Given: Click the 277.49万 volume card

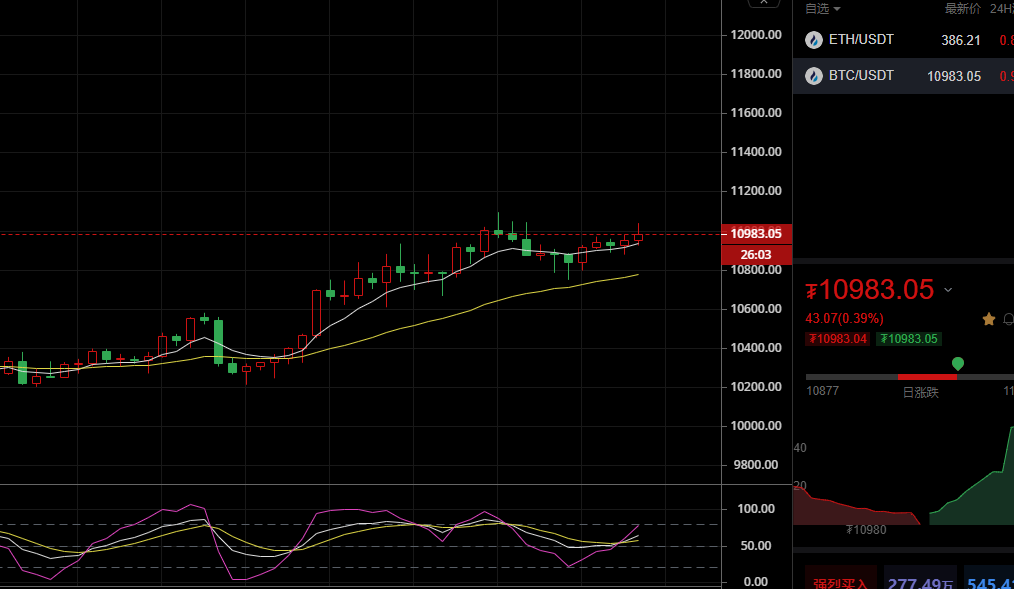Looking at the screenshot, I should tap(920, 582).
